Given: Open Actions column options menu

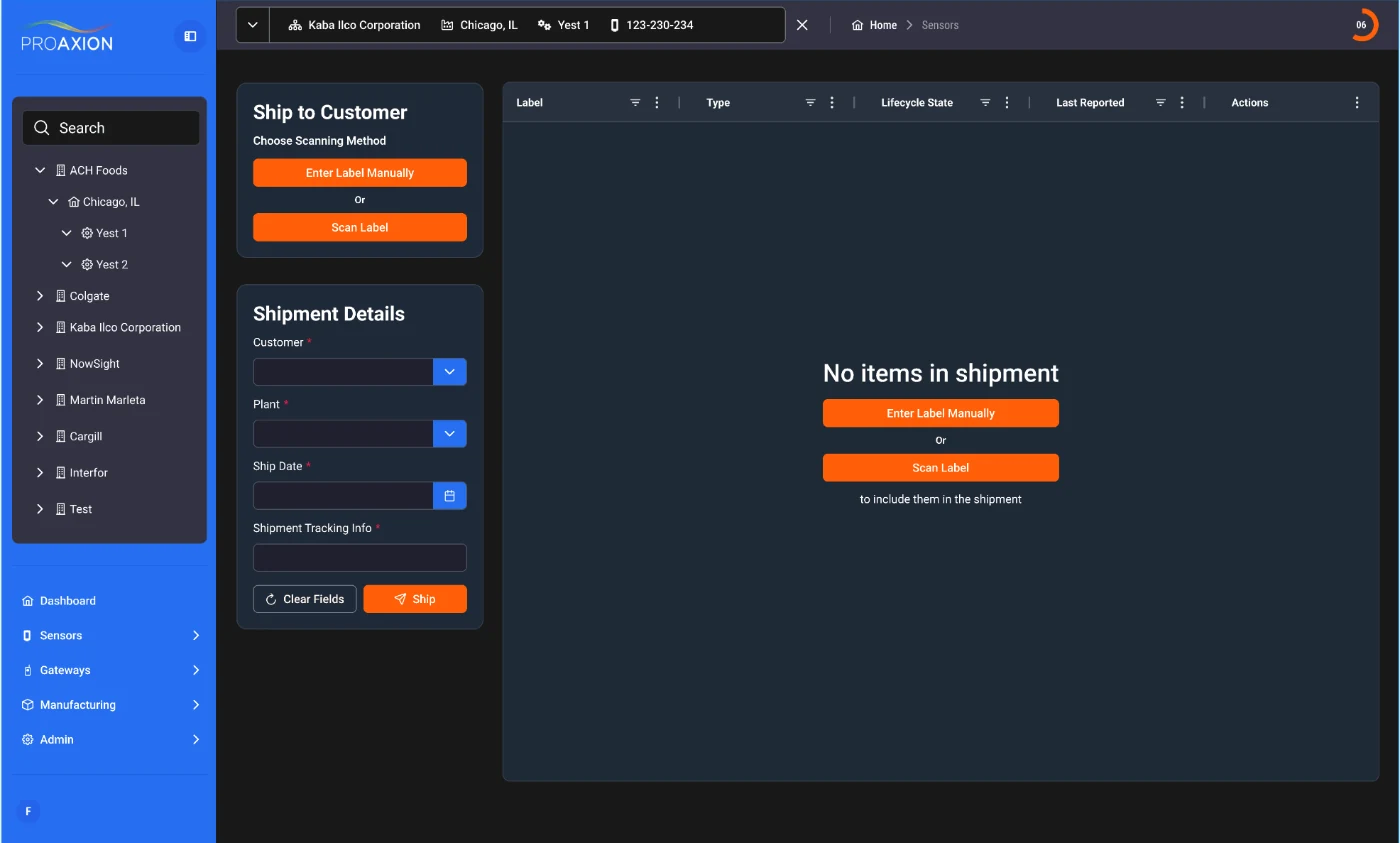Looking at the screenshot, I should point(1357,103).
